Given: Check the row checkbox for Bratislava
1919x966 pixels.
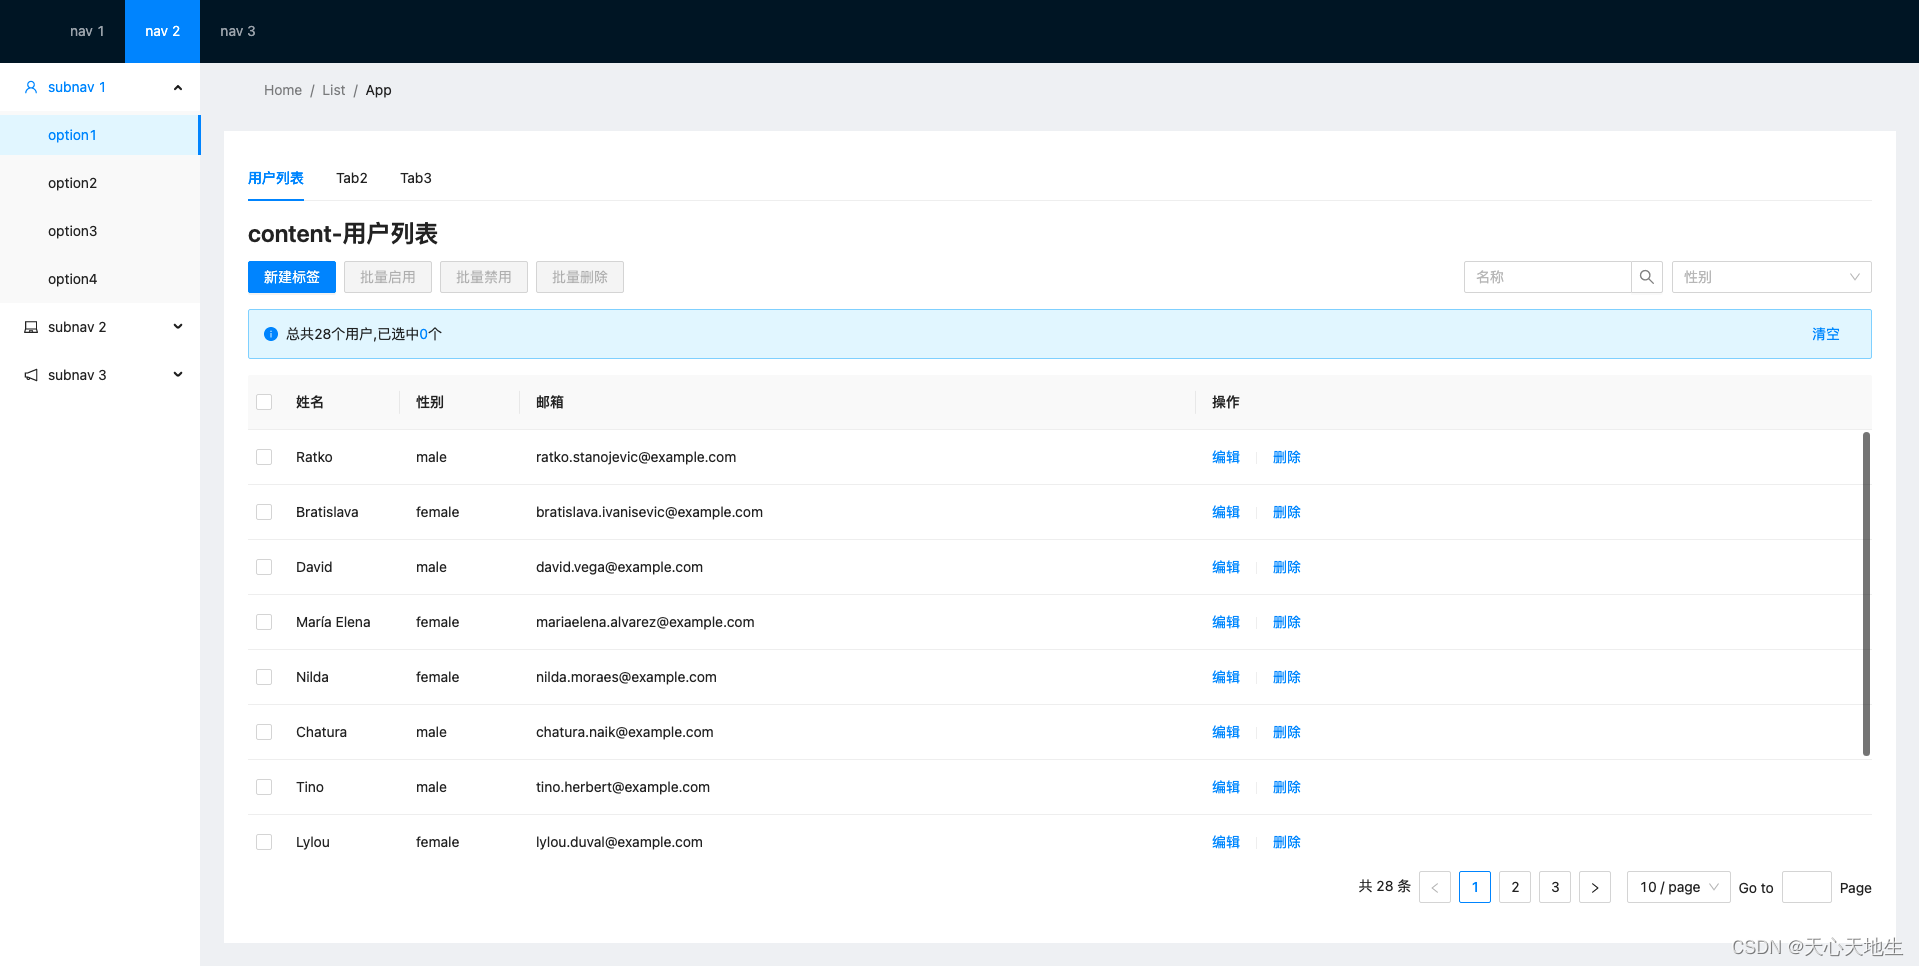Looking at the screenshot, I should coord(264,512).
